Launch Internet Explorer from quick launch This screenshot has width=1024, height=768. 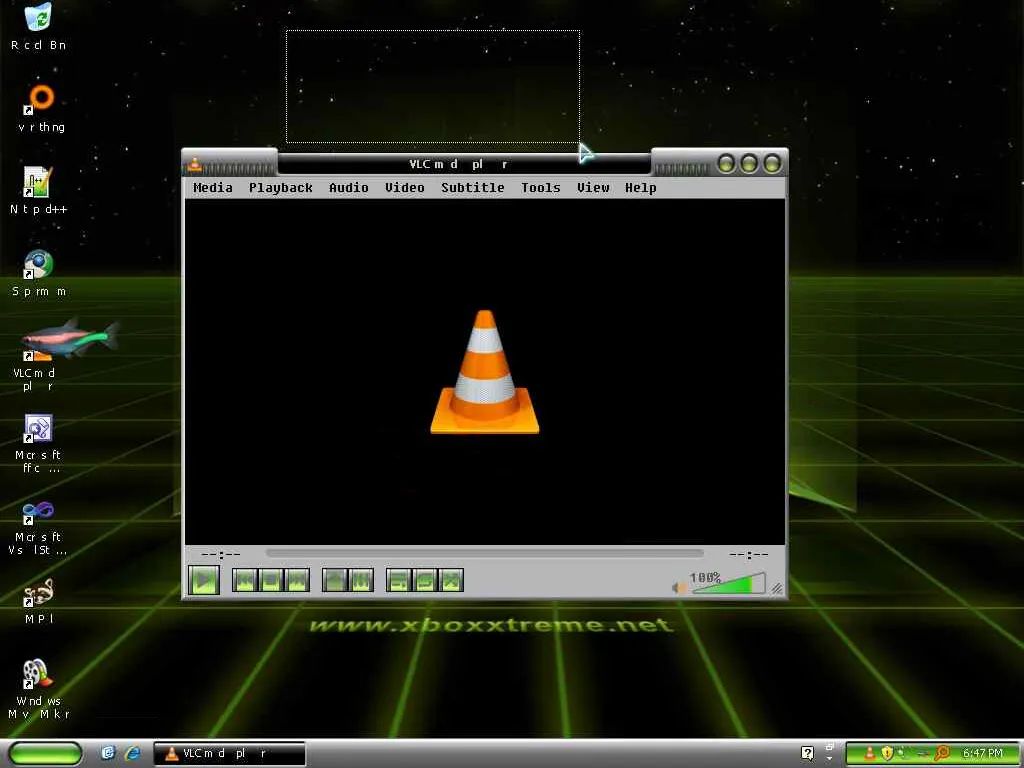[x=133, y=753]
